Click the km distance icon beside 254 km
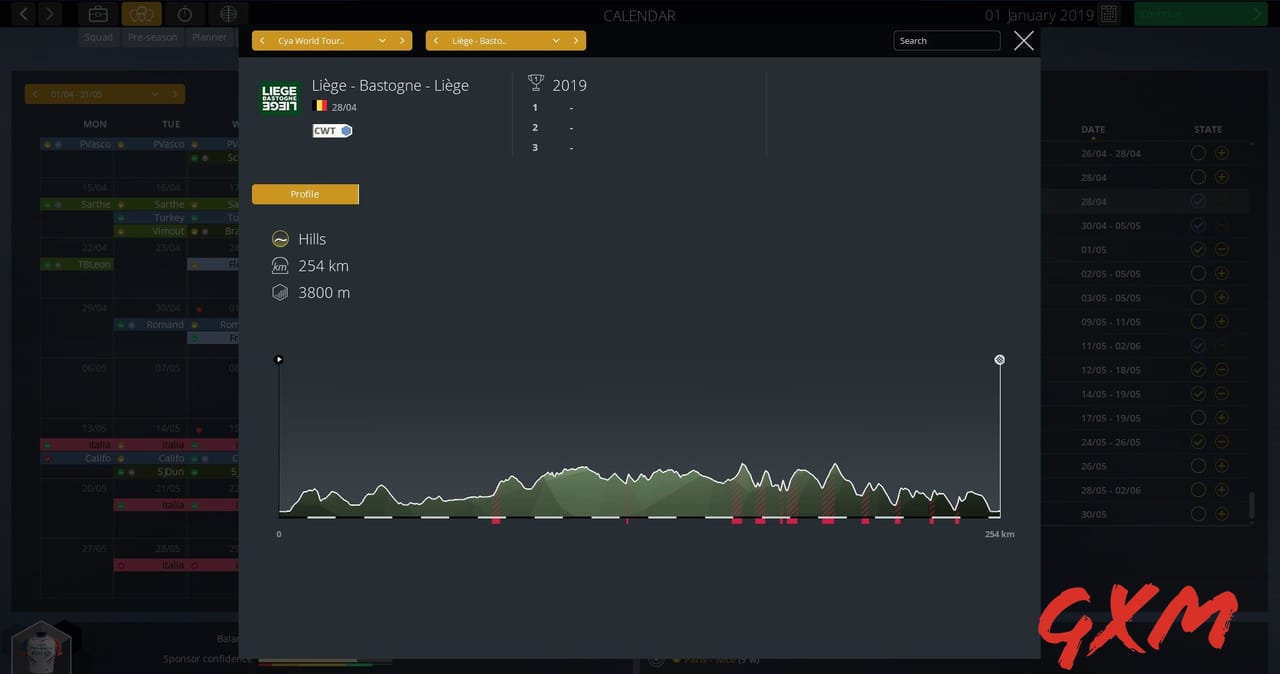Viewport: 1280px width, 674px height. (x=280, y=266)
